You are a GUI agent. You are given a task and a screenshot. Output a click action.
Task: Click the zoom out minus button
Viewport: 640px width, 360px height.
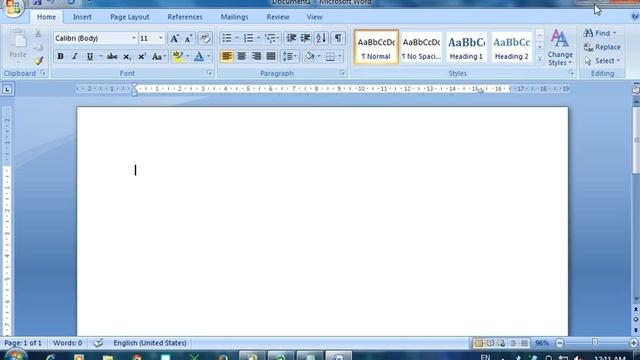560,343
